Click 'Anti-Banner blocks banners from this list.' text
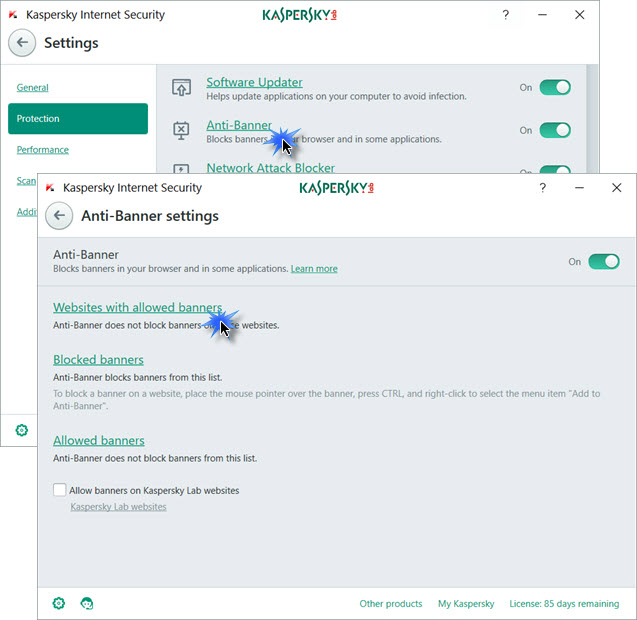The image size is (637, 620). (137, 377)
